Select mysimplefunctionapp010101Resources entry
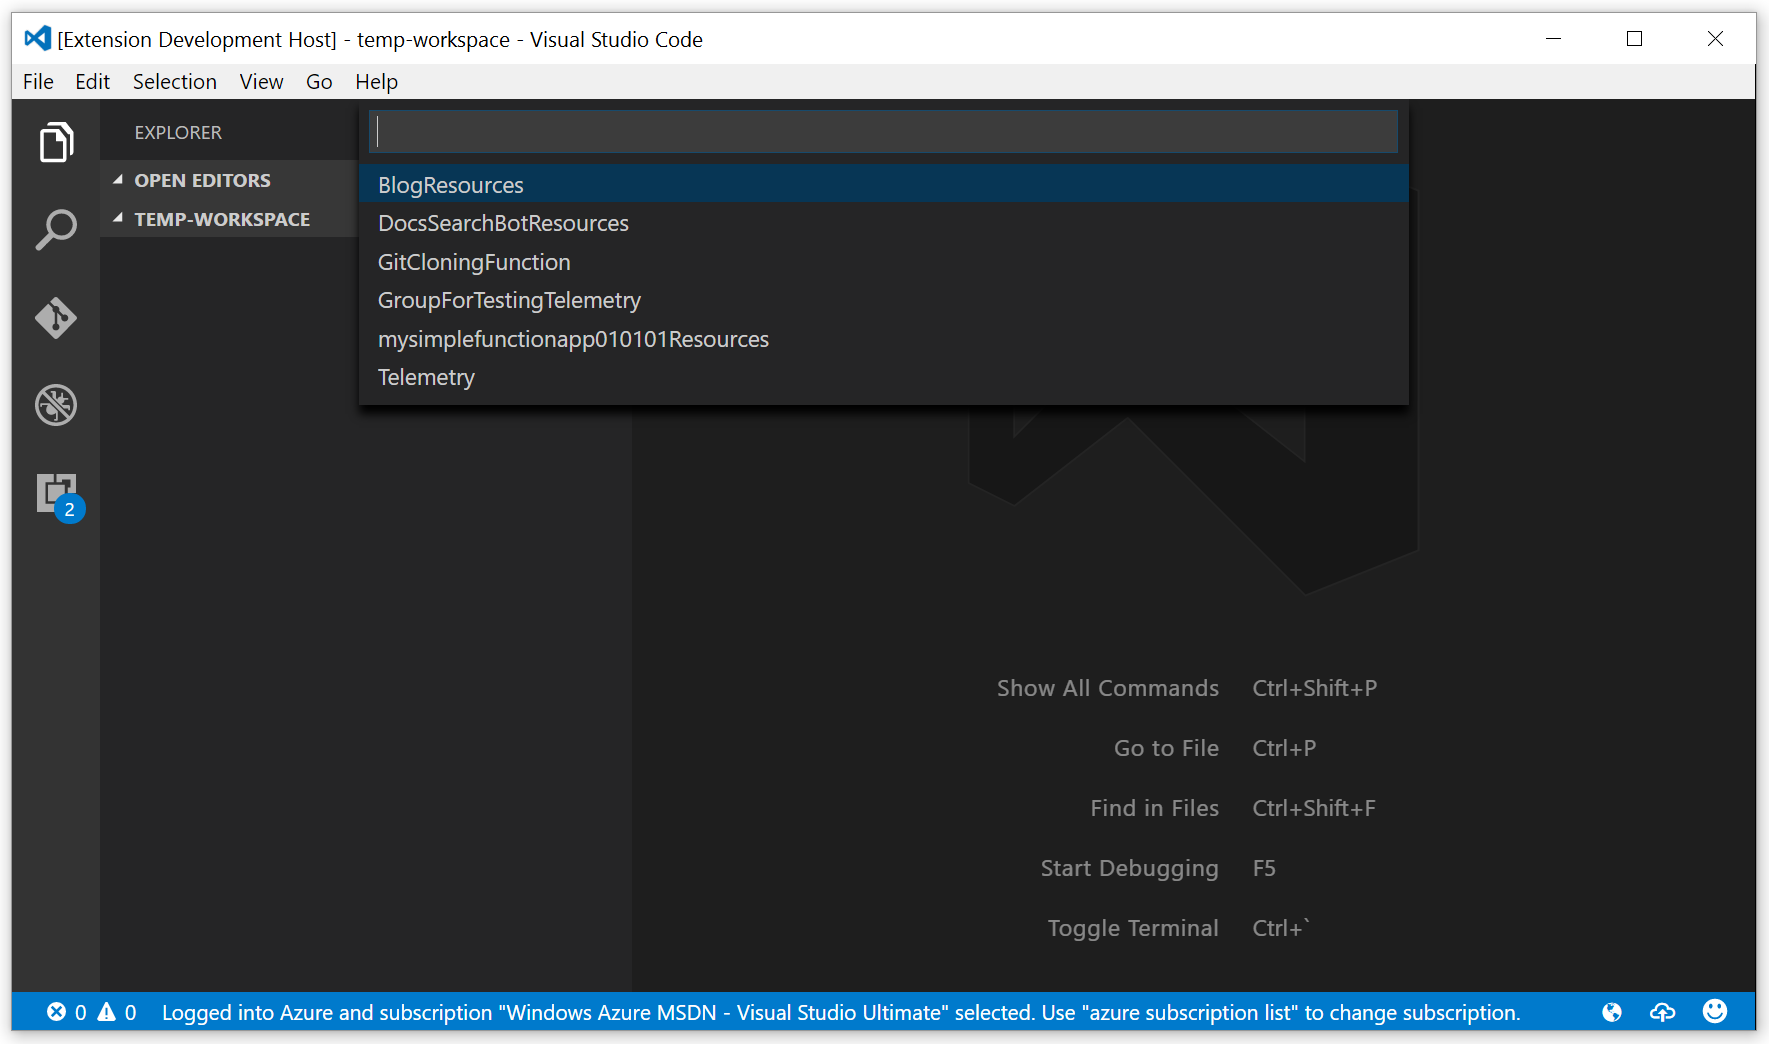 pyautogui.click(x=884, y=339)
